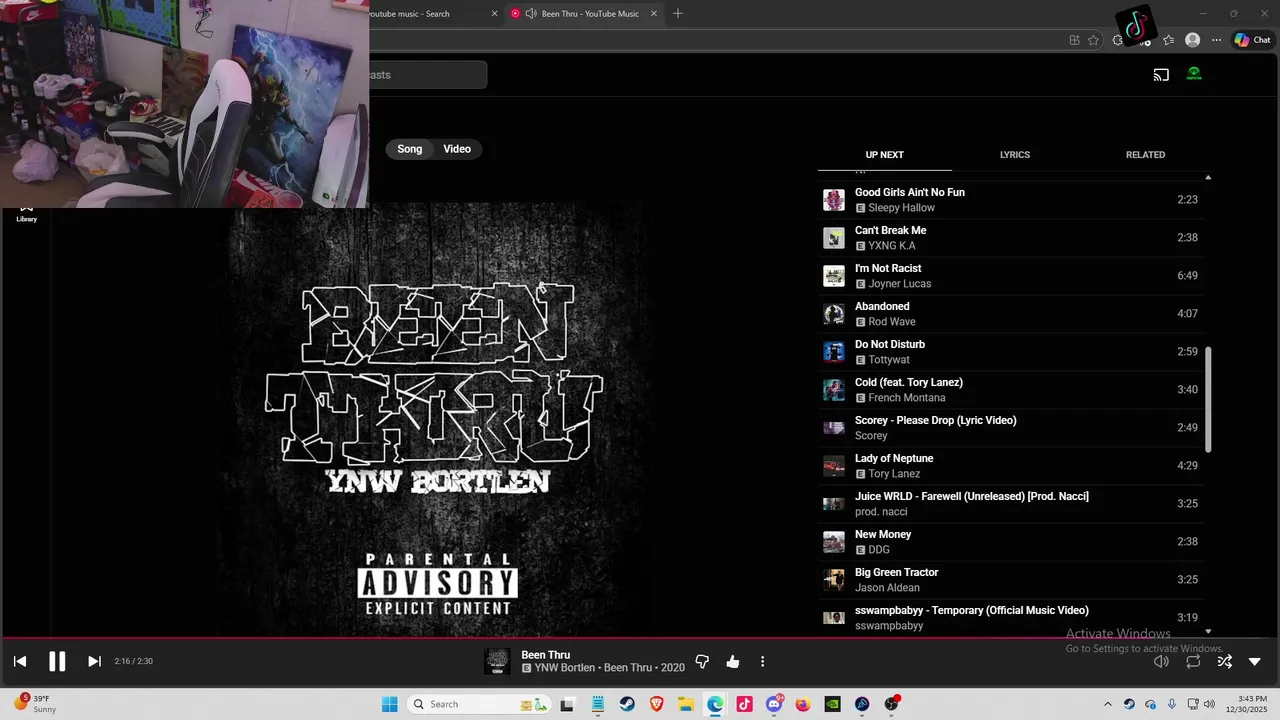Open the RELATED tab
Viewport: 1280px width, 720px height.
pos(1145,155)
